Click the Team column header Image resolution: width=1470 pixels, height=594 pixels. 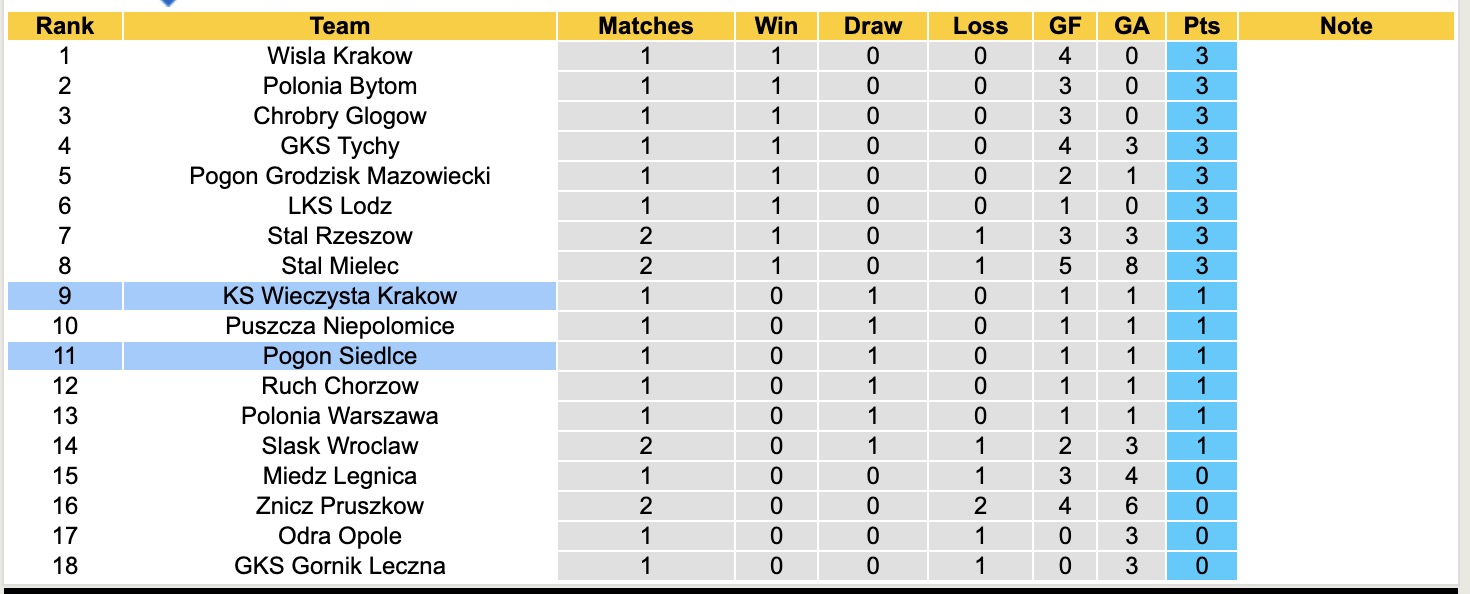[x=340, y=26]
